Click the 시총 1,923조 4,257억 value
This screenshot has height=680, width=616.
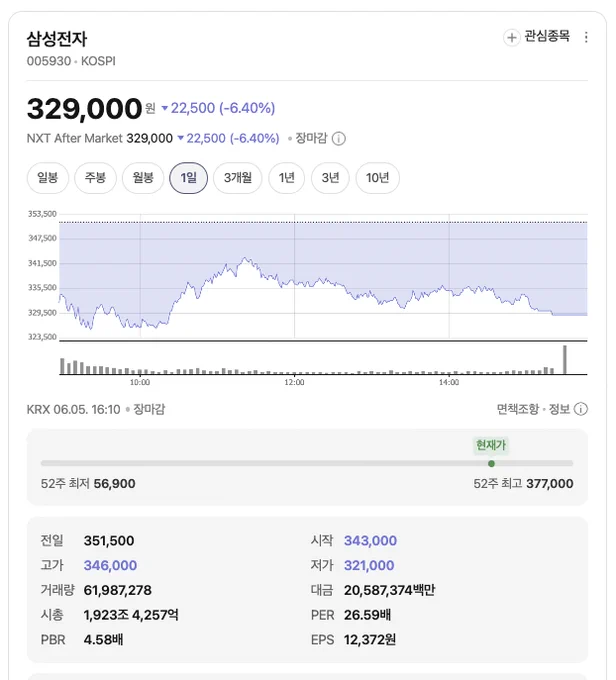131,615
